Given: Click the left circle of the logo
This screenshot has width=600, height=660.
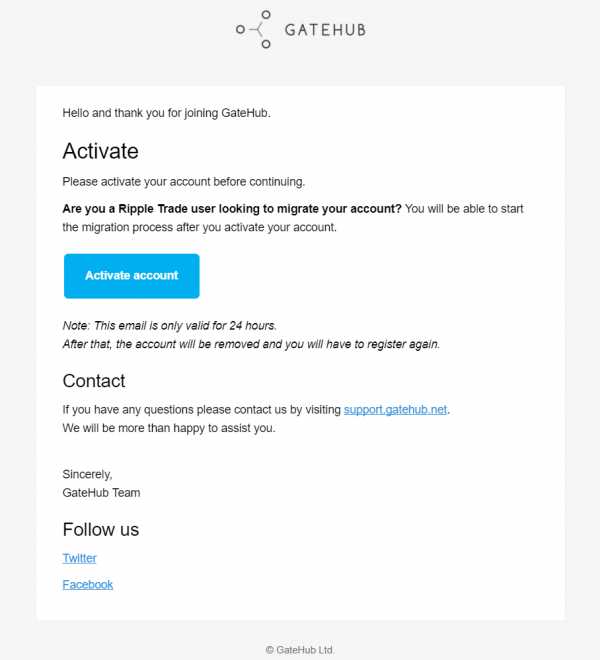Looking at the screenshot, I should coord(240,29).
